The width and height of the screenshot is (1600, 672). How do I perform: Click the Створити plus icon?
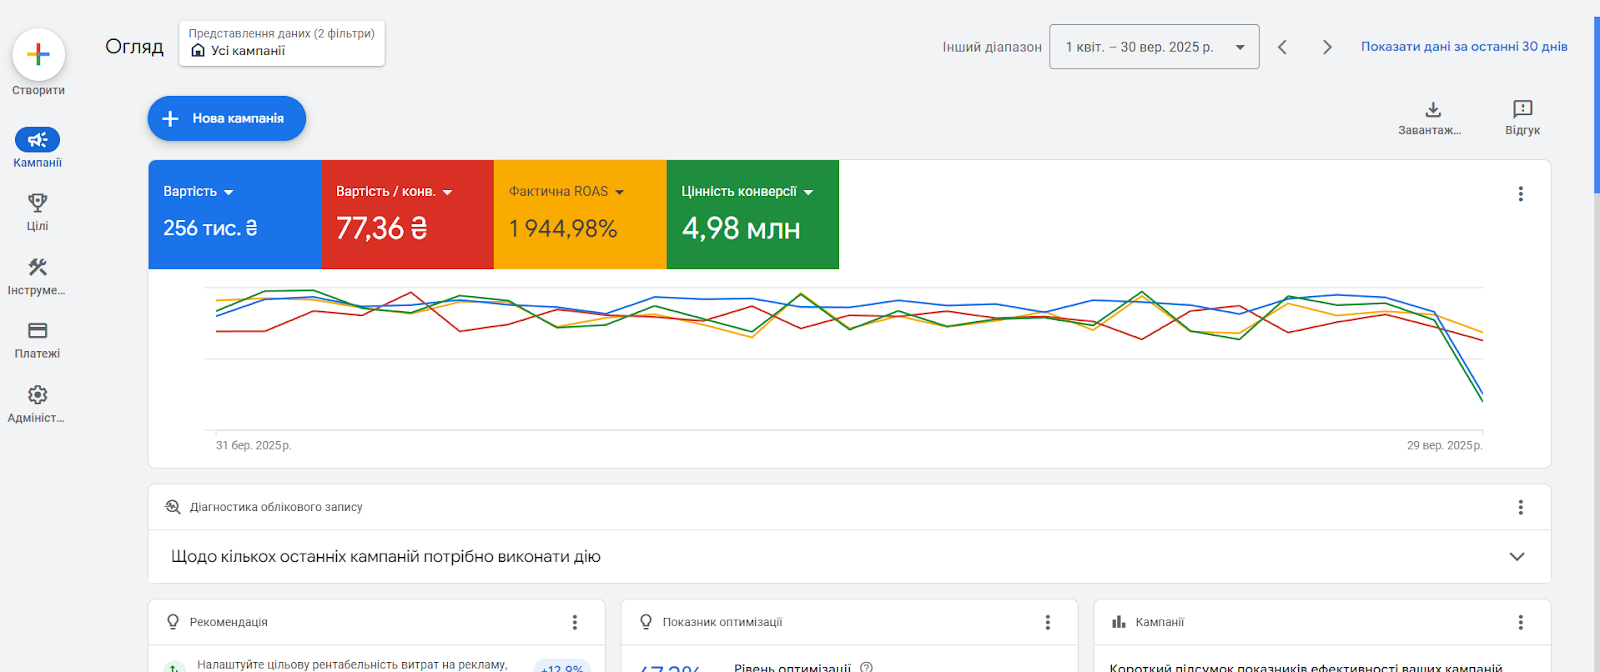(38, 55)
